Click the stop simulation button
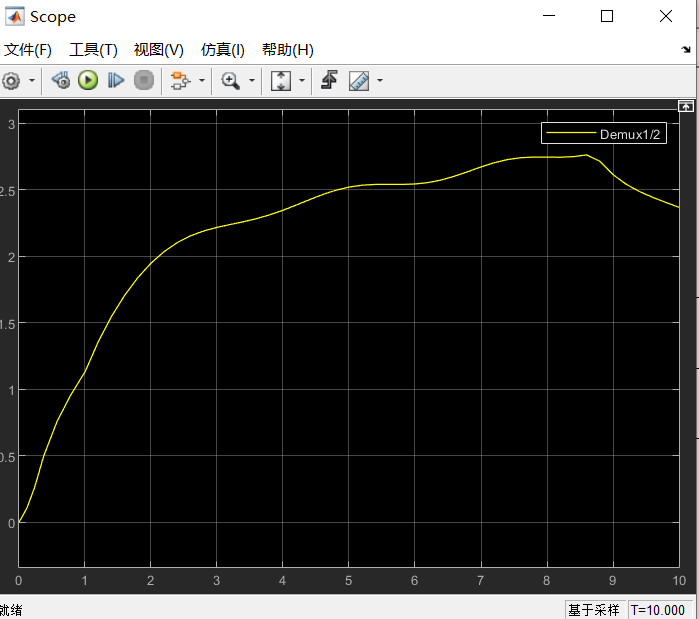 [144, 81]
